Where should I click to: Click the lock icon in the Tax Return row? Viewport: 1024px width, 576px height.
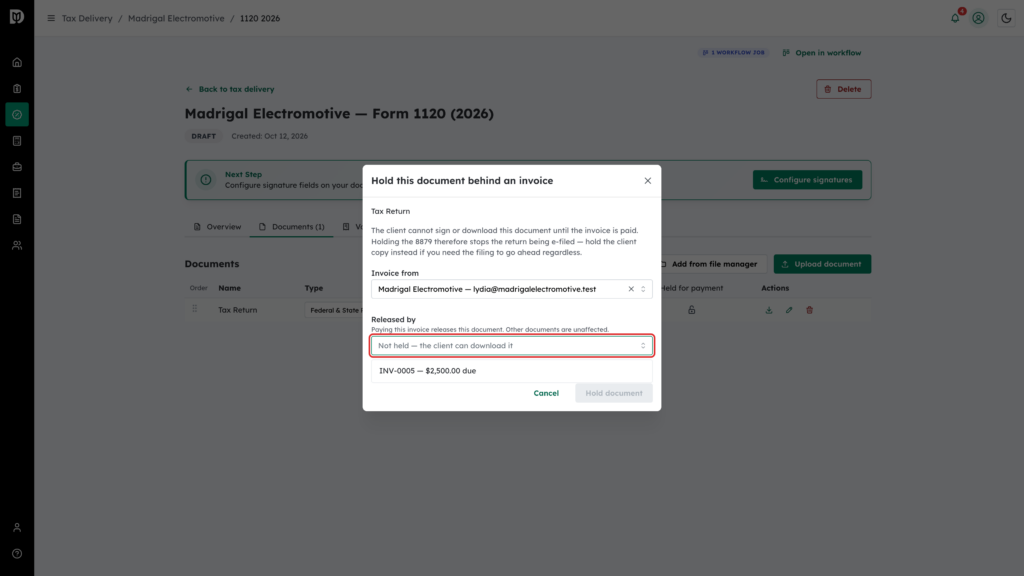(692, 310)
